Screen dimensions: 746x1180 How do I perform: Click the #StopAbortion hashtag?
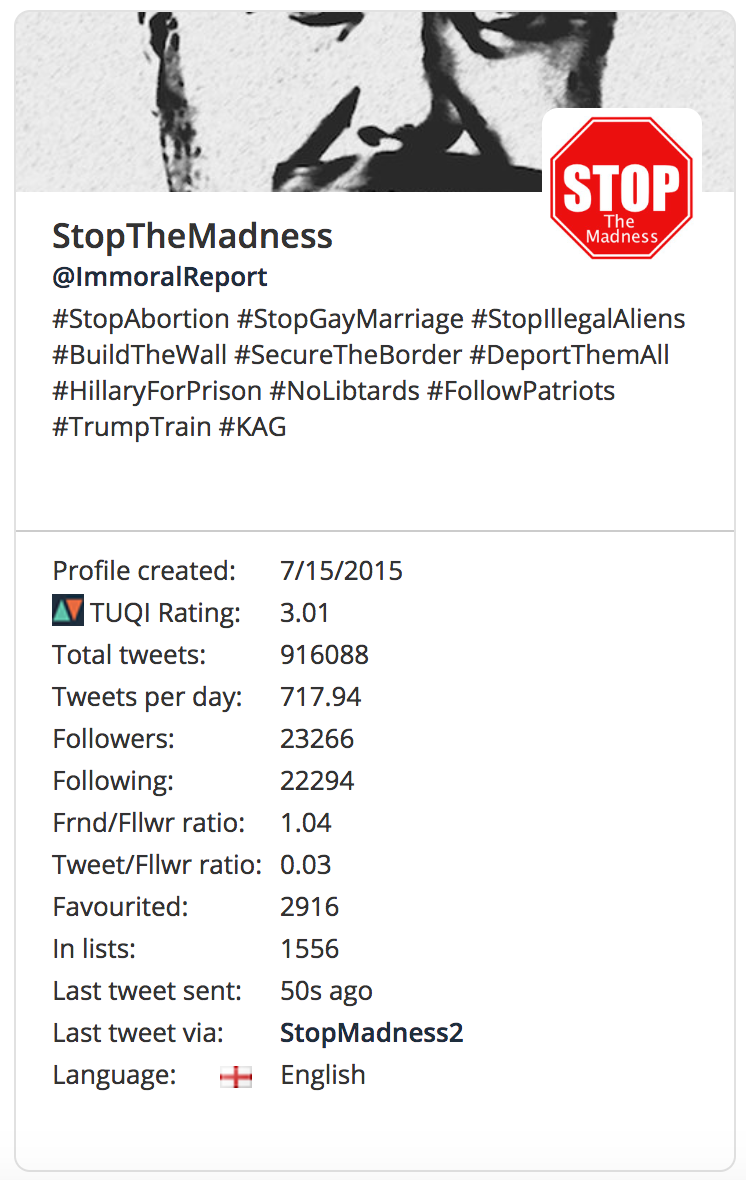pos(141,319)
